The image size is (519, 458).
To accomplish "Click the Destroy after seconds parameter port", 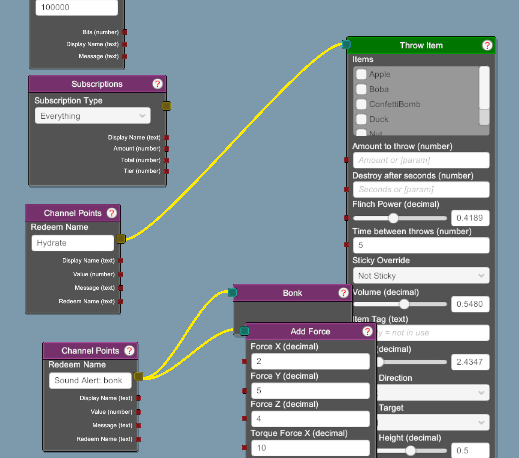I will pyautogui.click(x=346, y=189).
